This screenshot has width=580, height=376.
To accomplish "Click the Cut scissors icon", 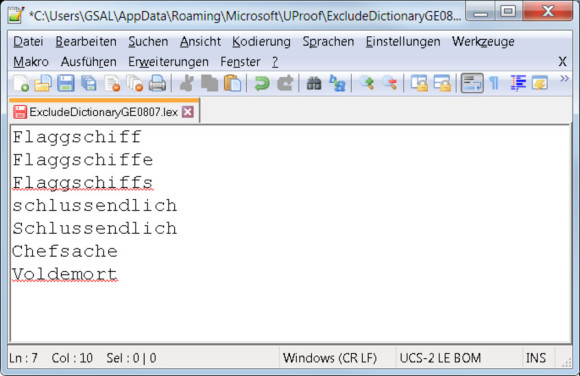I will pos(187,83).
